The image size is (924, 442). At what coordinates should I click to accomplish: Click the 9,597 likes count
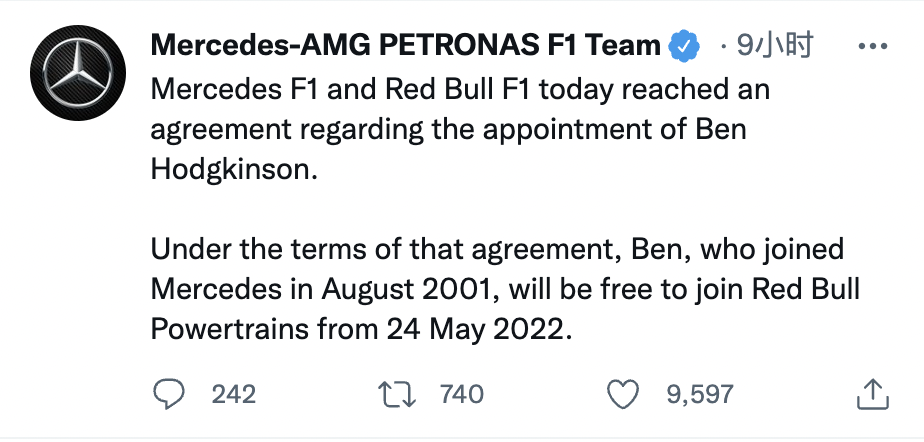coord(700,394)
